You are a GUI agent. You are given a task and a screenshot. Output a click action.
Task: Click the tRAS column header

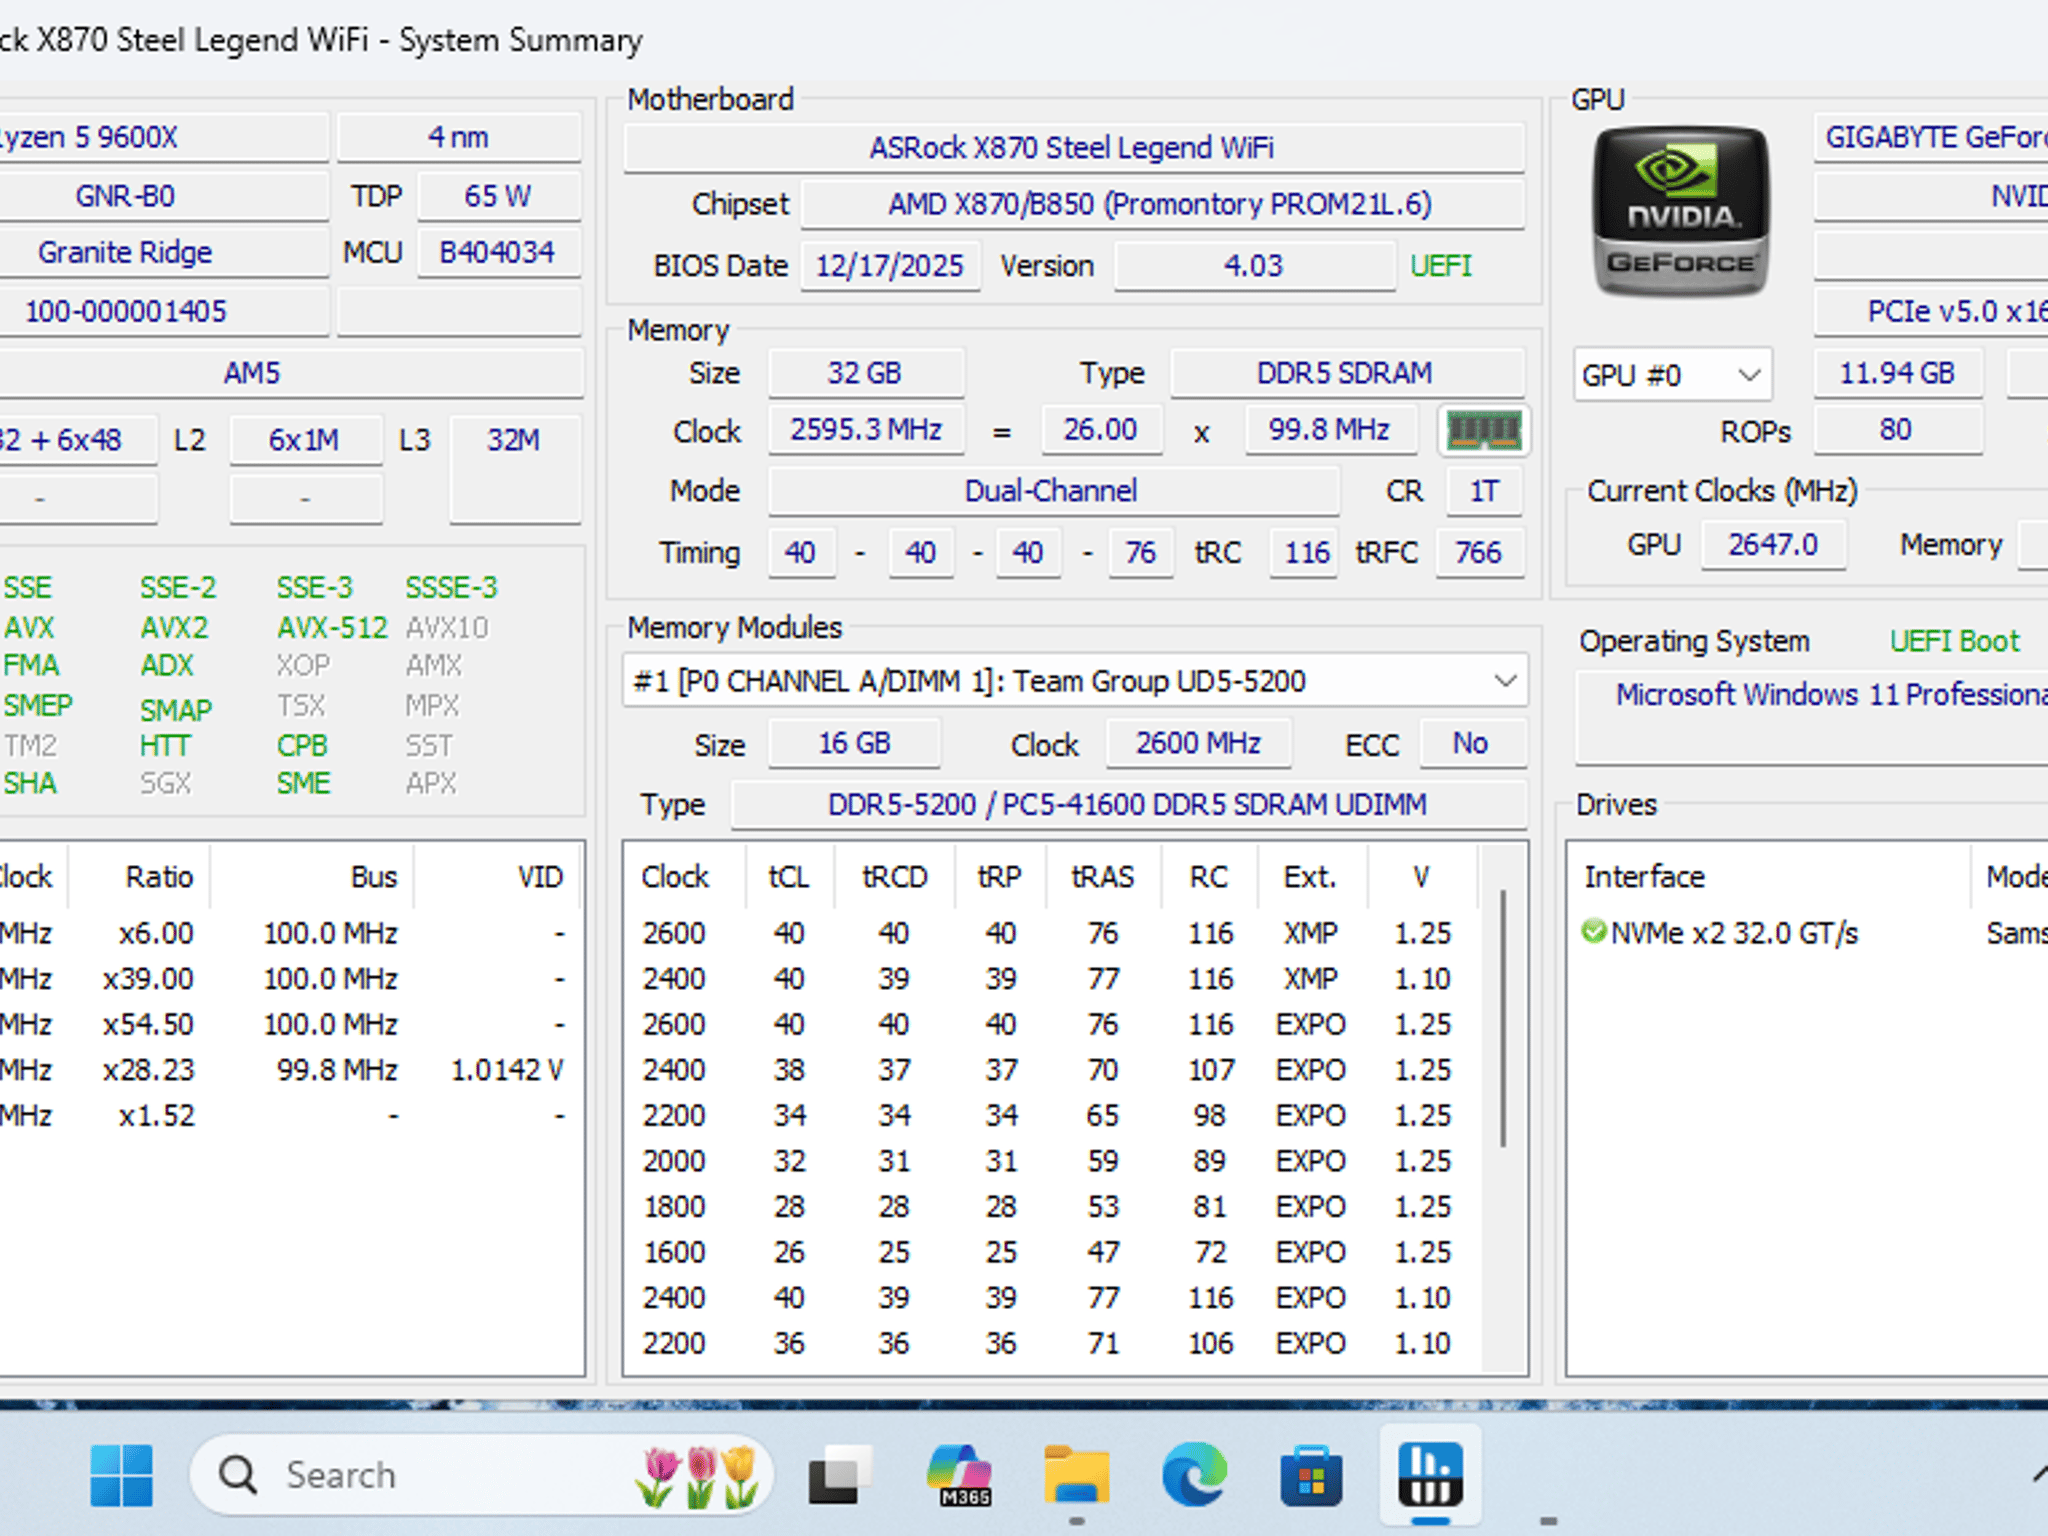1102,877
